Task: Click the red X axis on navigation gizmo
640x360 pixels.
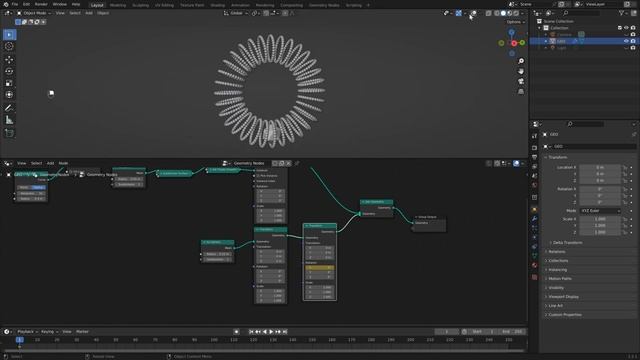Action: [514, 43]
